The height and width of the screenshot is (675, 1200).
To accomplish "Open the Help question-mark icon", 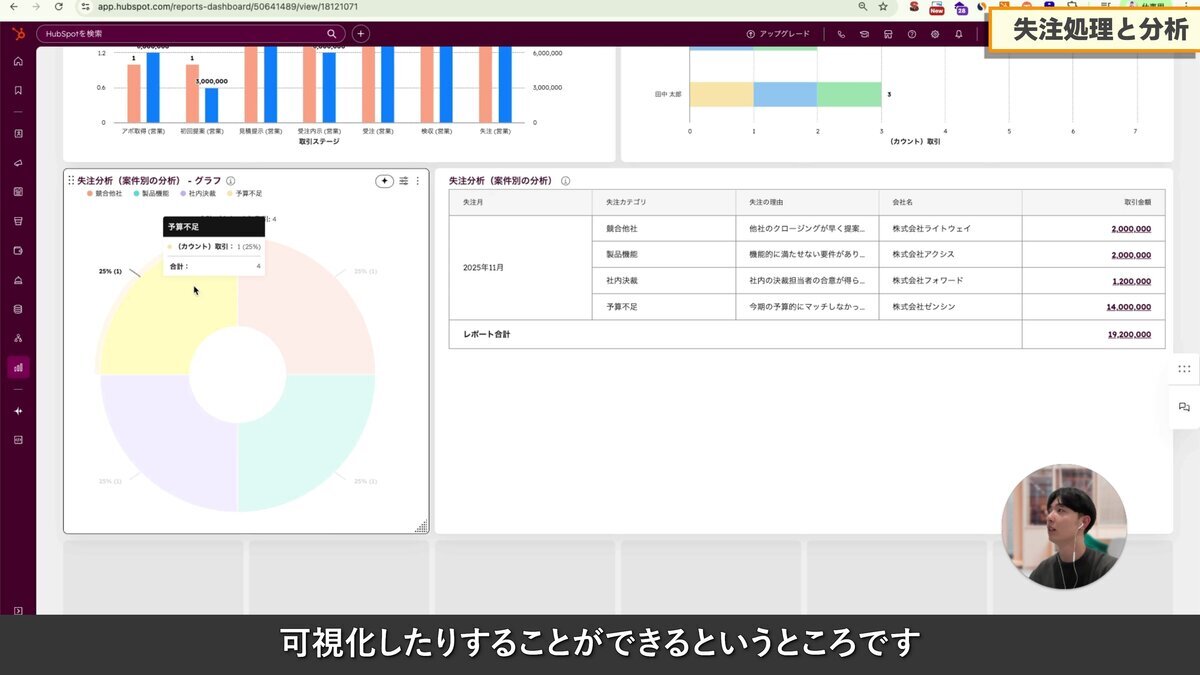I will click(912, 33).
